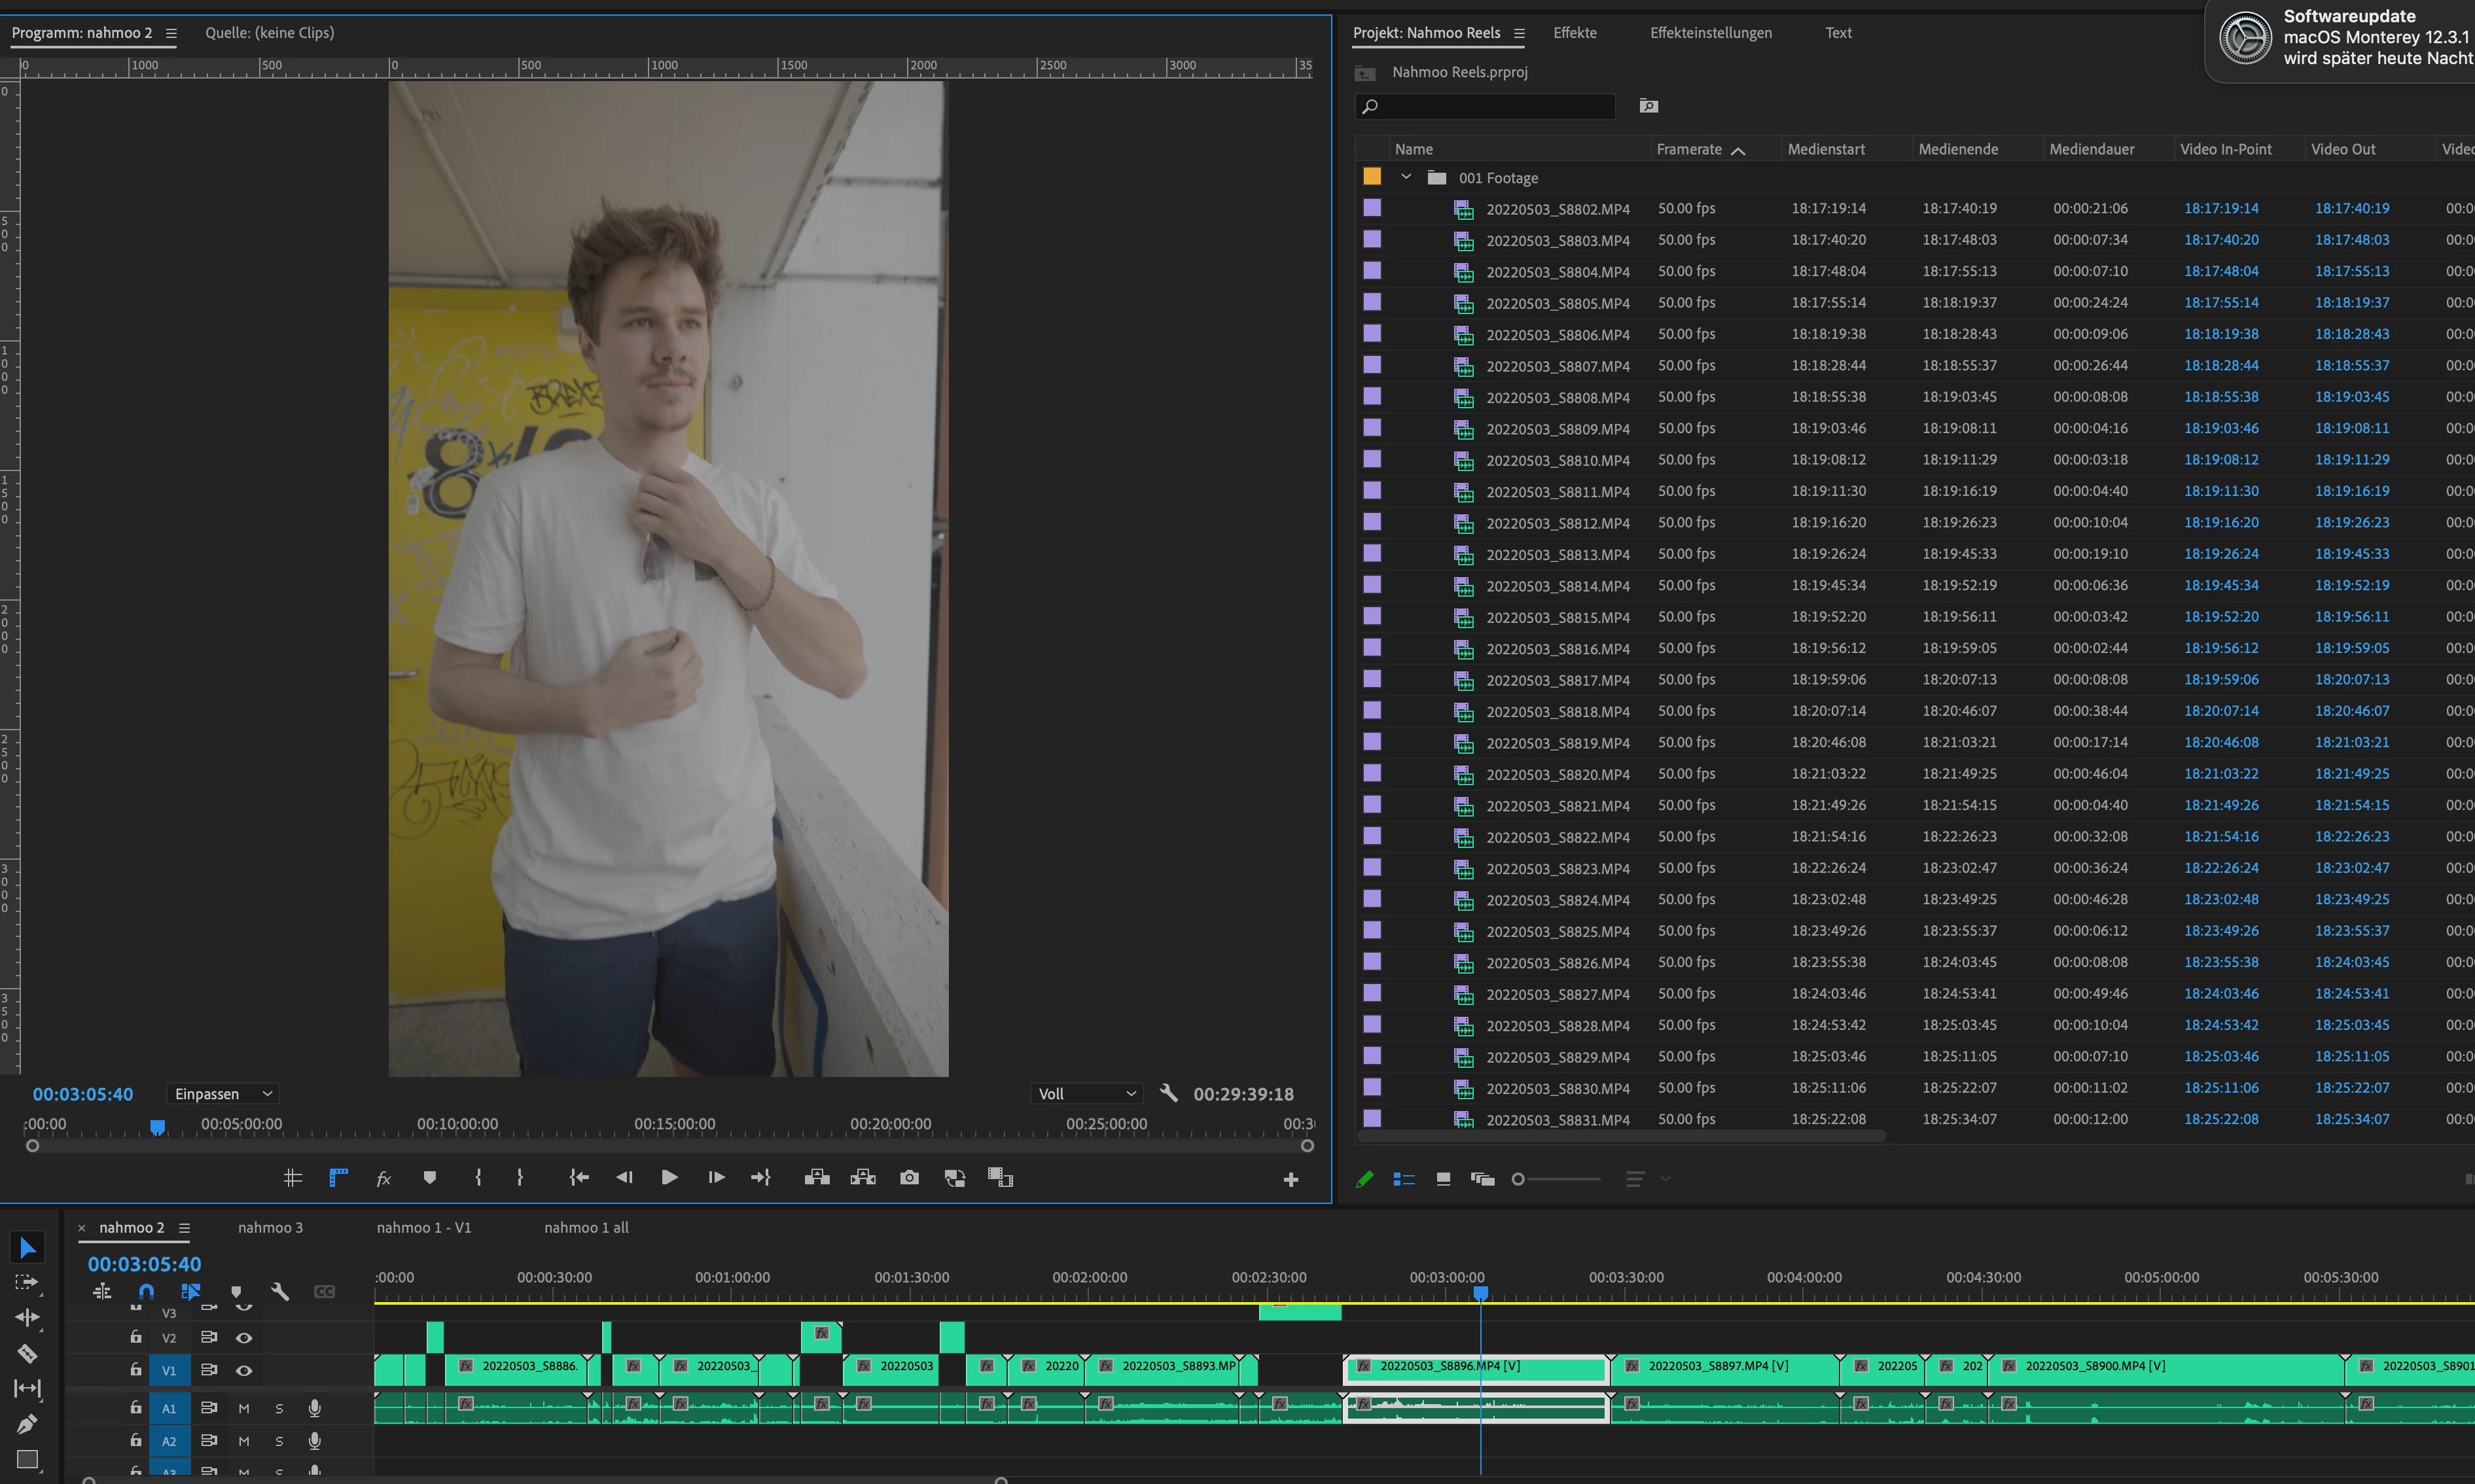Switch to list view in project panel

pos(1404,1179)
